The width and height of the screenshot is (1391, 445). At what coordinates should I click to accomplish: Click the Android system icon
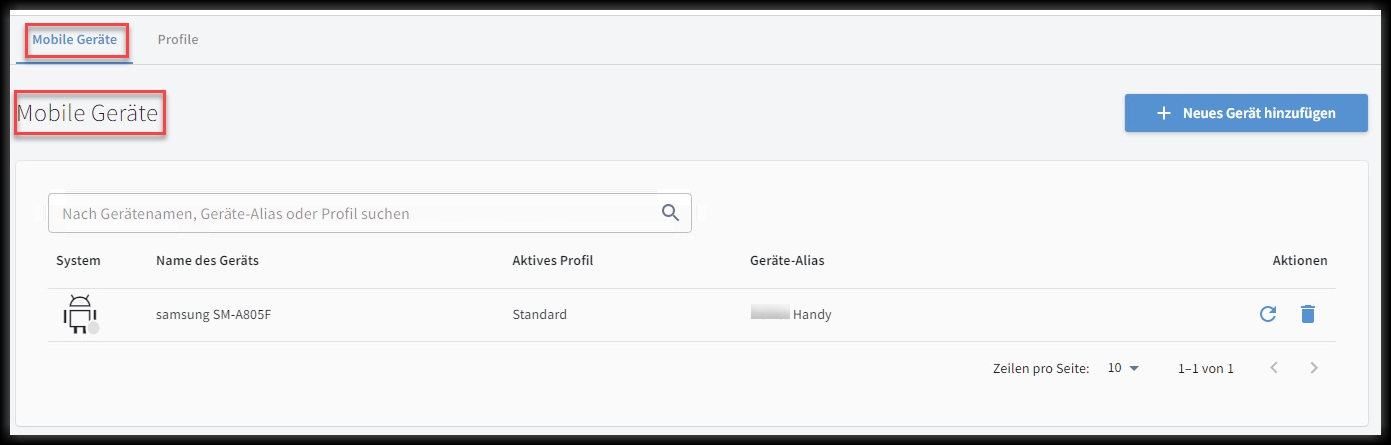[x=78, y=314]
